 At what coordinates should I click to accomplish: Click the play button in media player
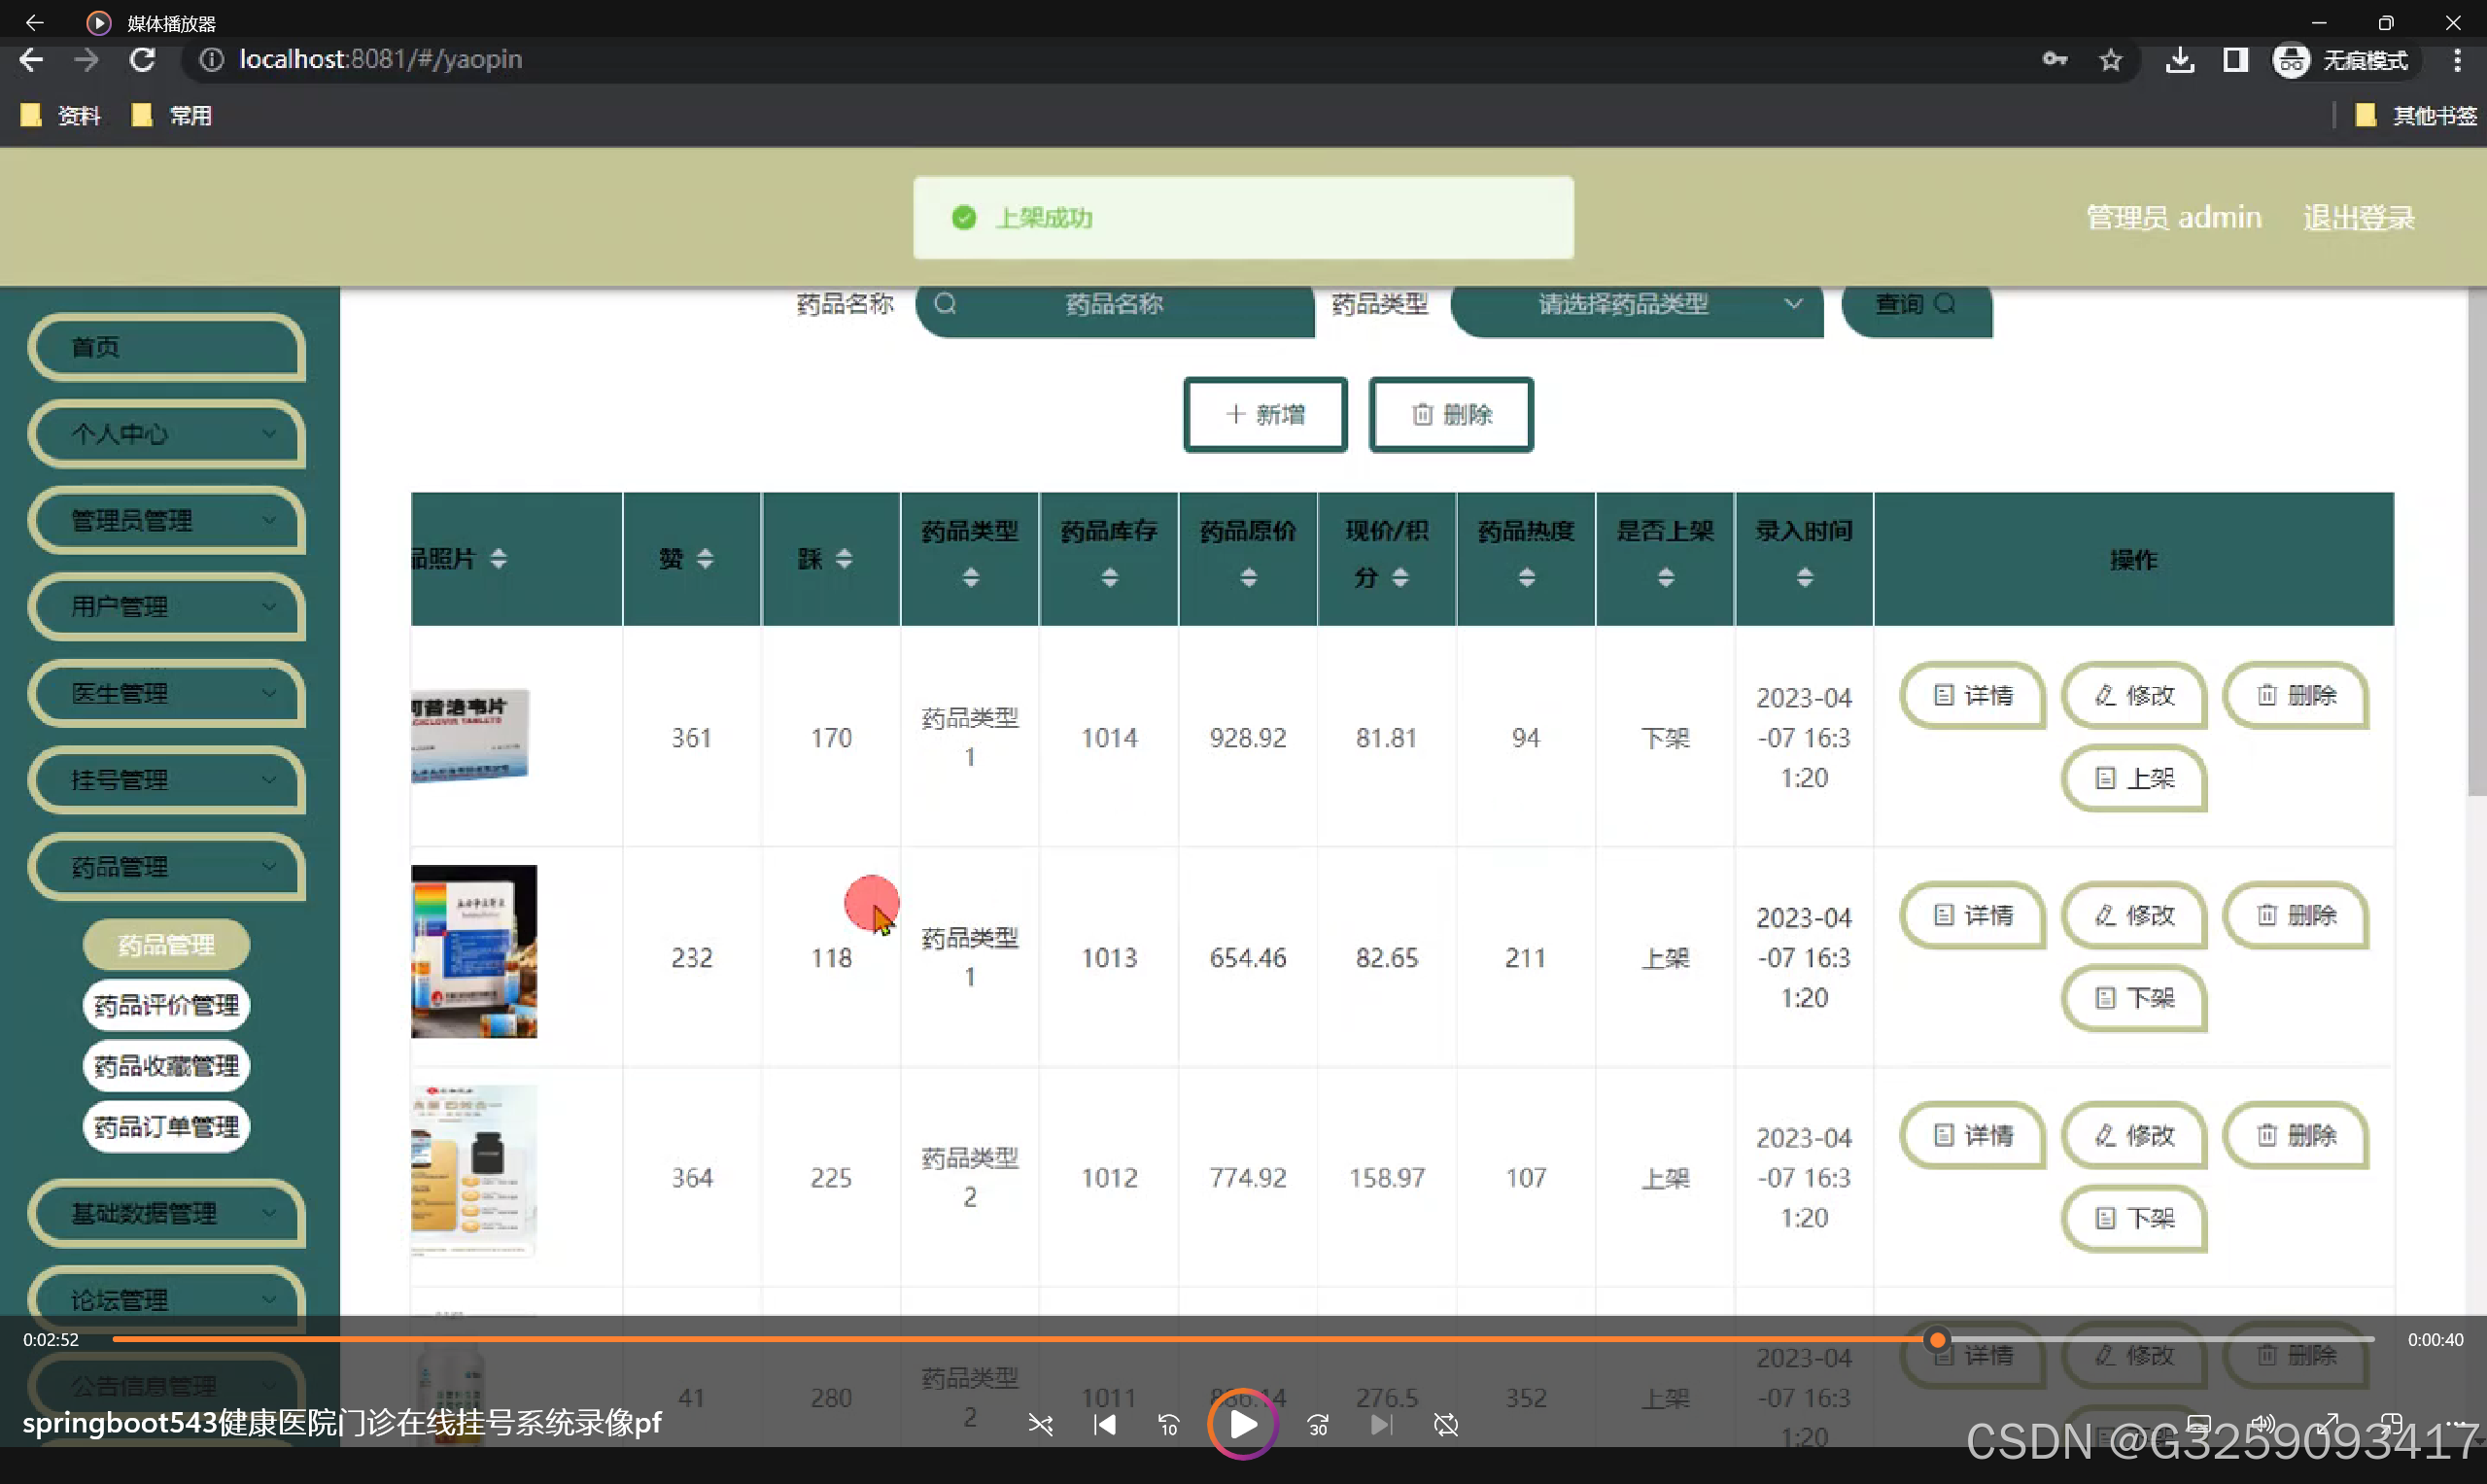point(1242,1424)
